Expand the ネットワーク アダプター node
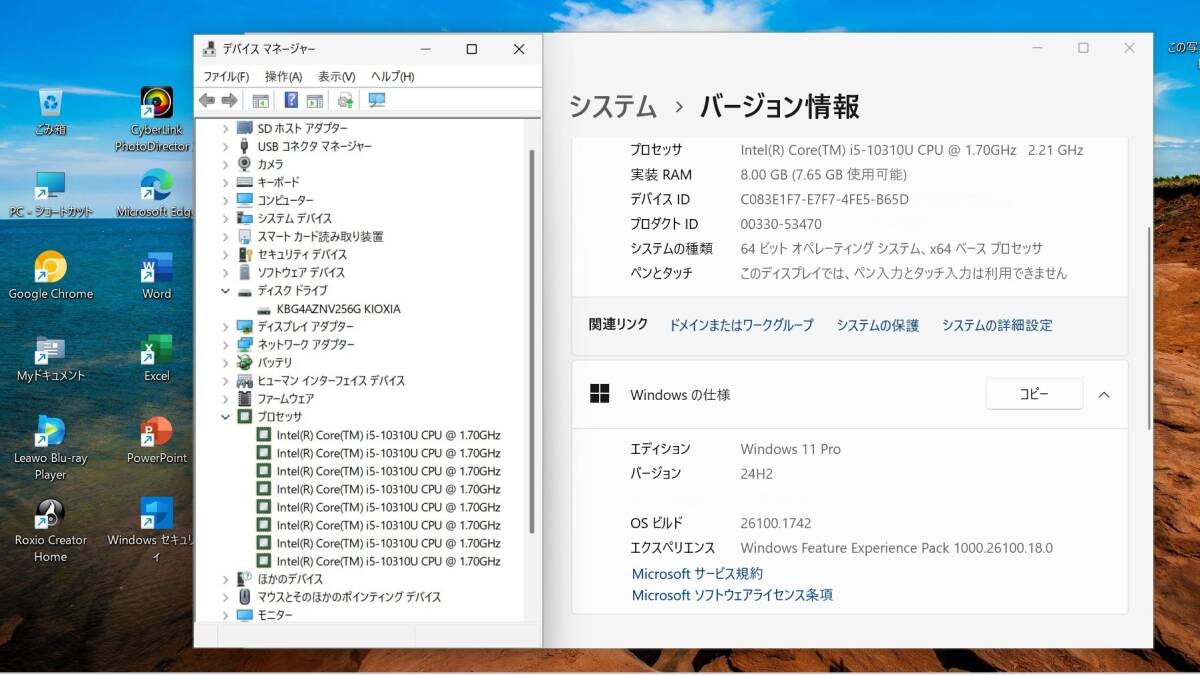This screenshot has width=1200, height=675. (x=226, y=345)
